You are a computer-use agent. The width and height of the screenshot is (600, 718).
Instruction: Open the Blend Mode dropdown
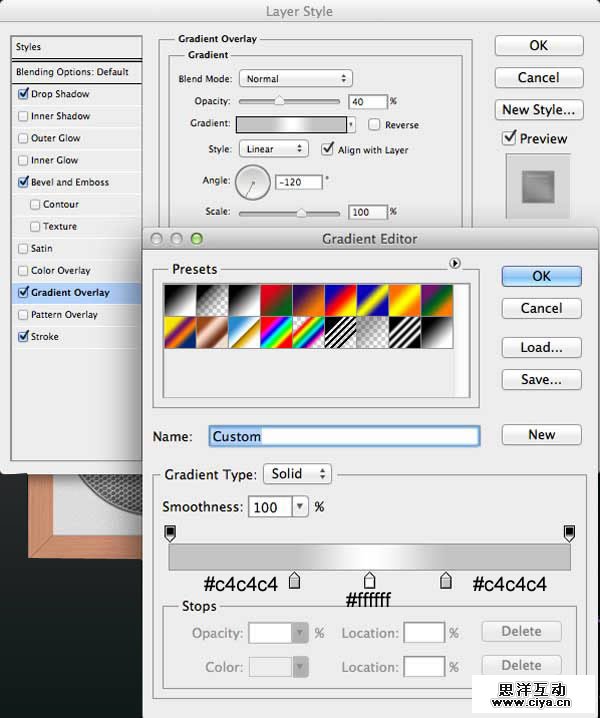point(295,78)
